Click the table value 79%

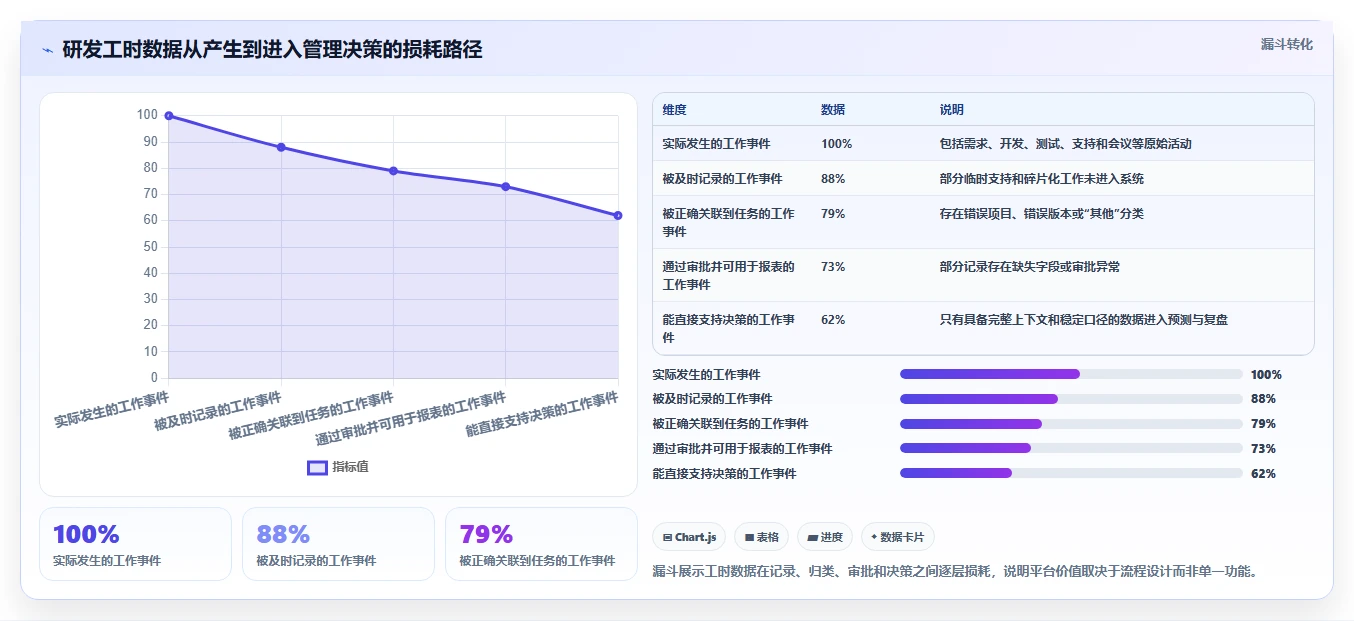(833, 214)
